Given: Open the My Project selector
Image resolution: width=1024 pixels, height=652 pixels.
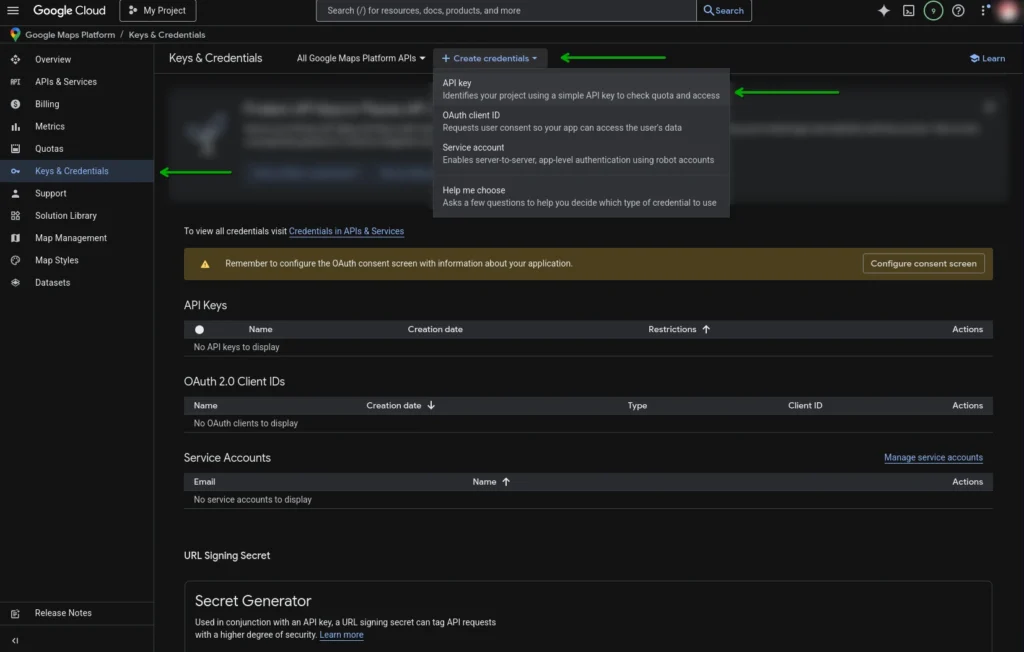Looking at the screenshot, I should click(x=158, y=11).
